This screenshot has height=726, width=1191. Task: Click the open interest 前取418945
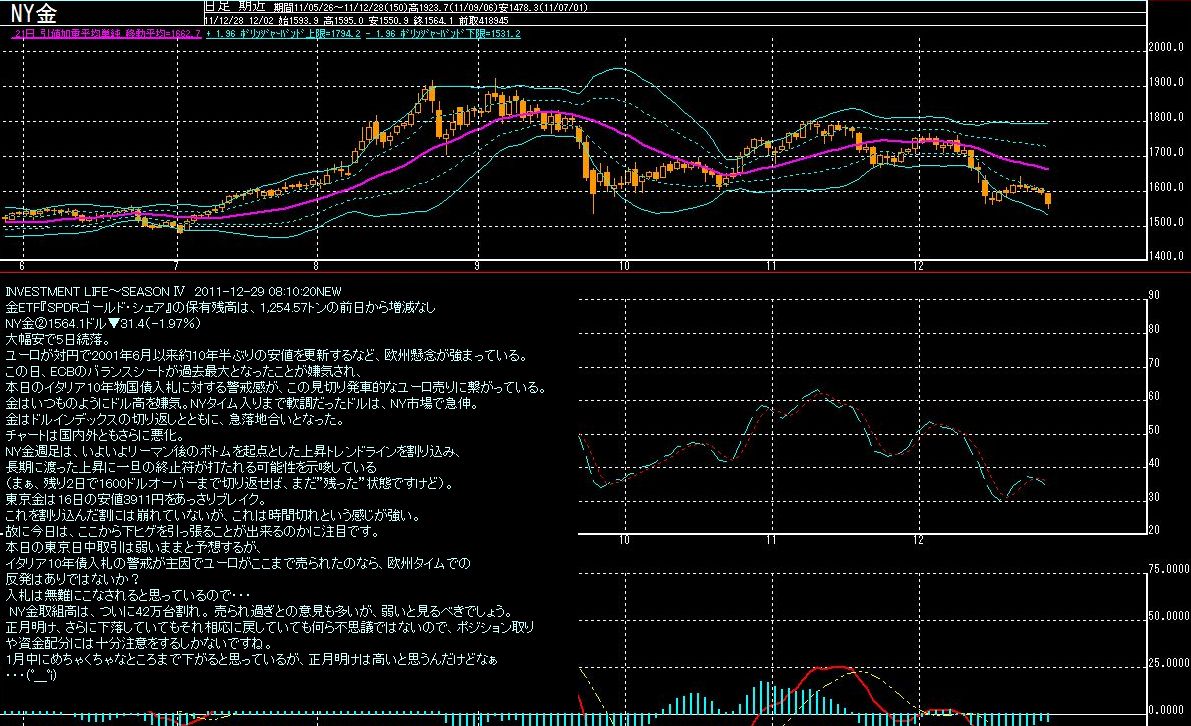[483, 21]
